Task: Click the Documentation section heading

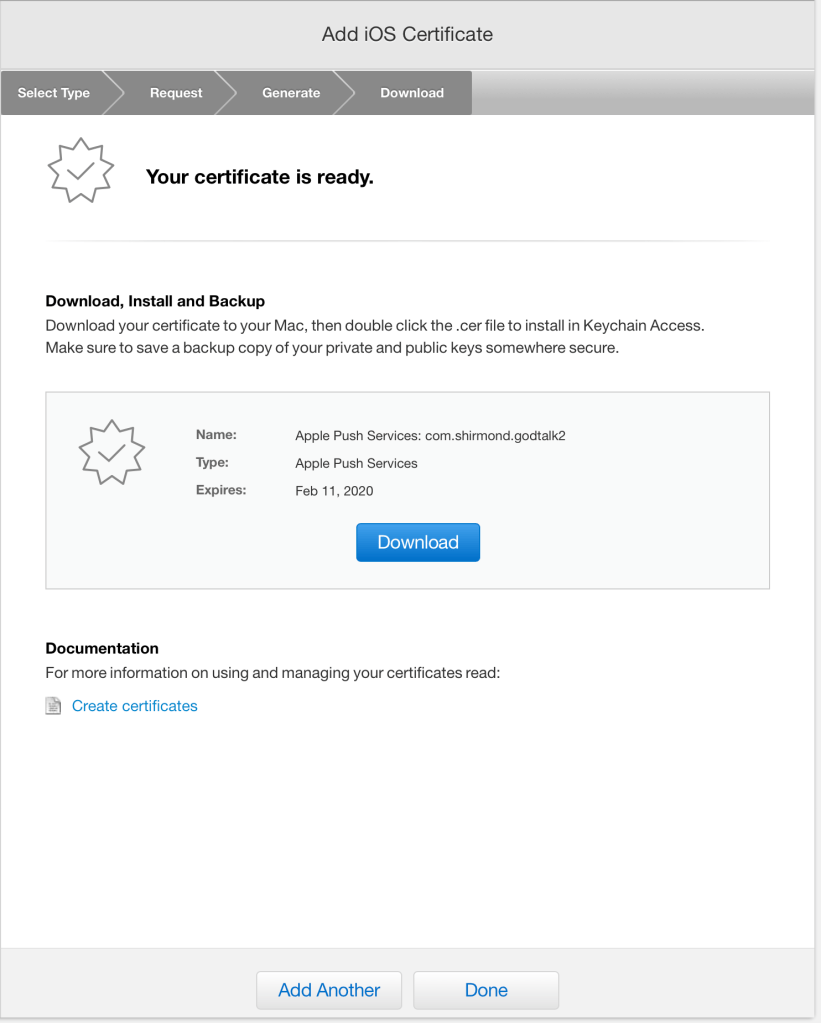Action: (102, 648)
